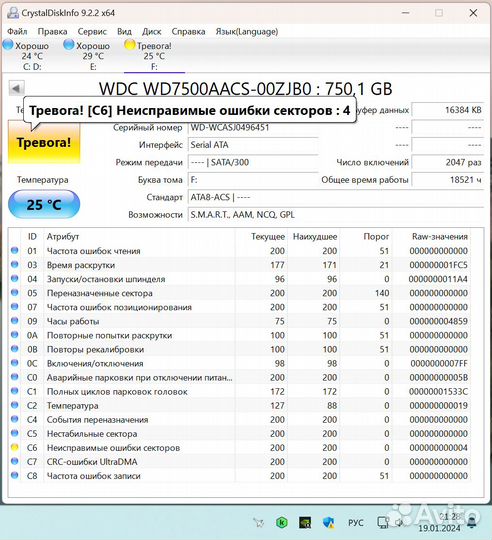492x540 pixels.
Task: Open the green Kaspersky tray icon
Action: pyautogui.click(x=282, y=523)
